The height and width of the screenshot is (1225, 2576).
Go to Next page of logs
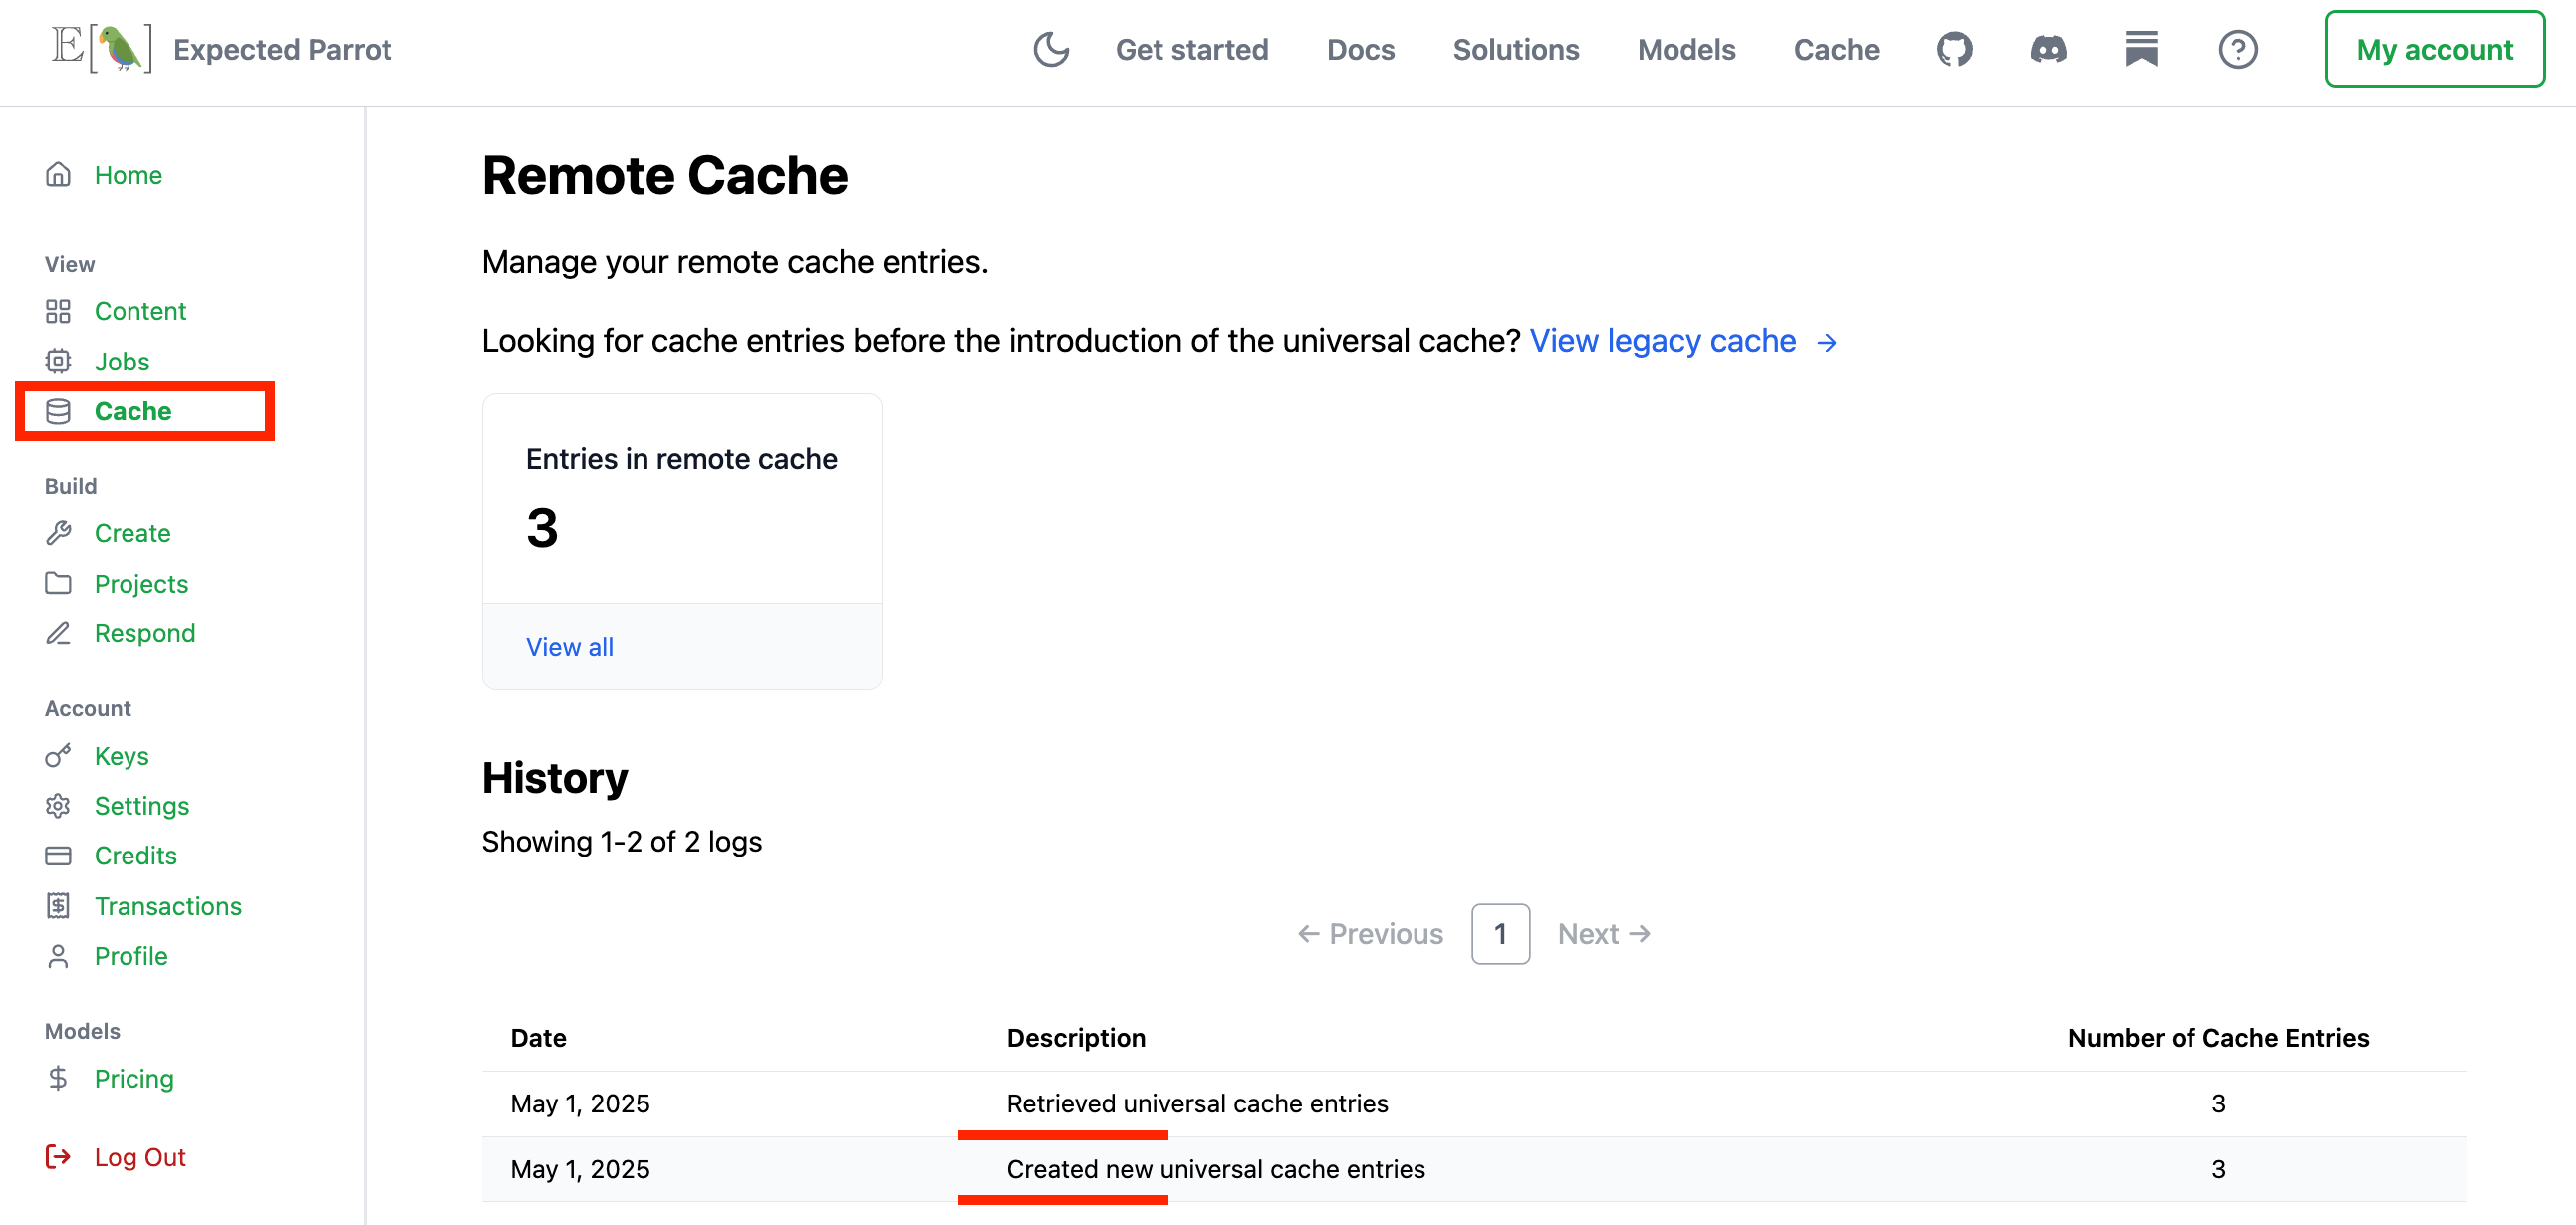[1603, 934]
